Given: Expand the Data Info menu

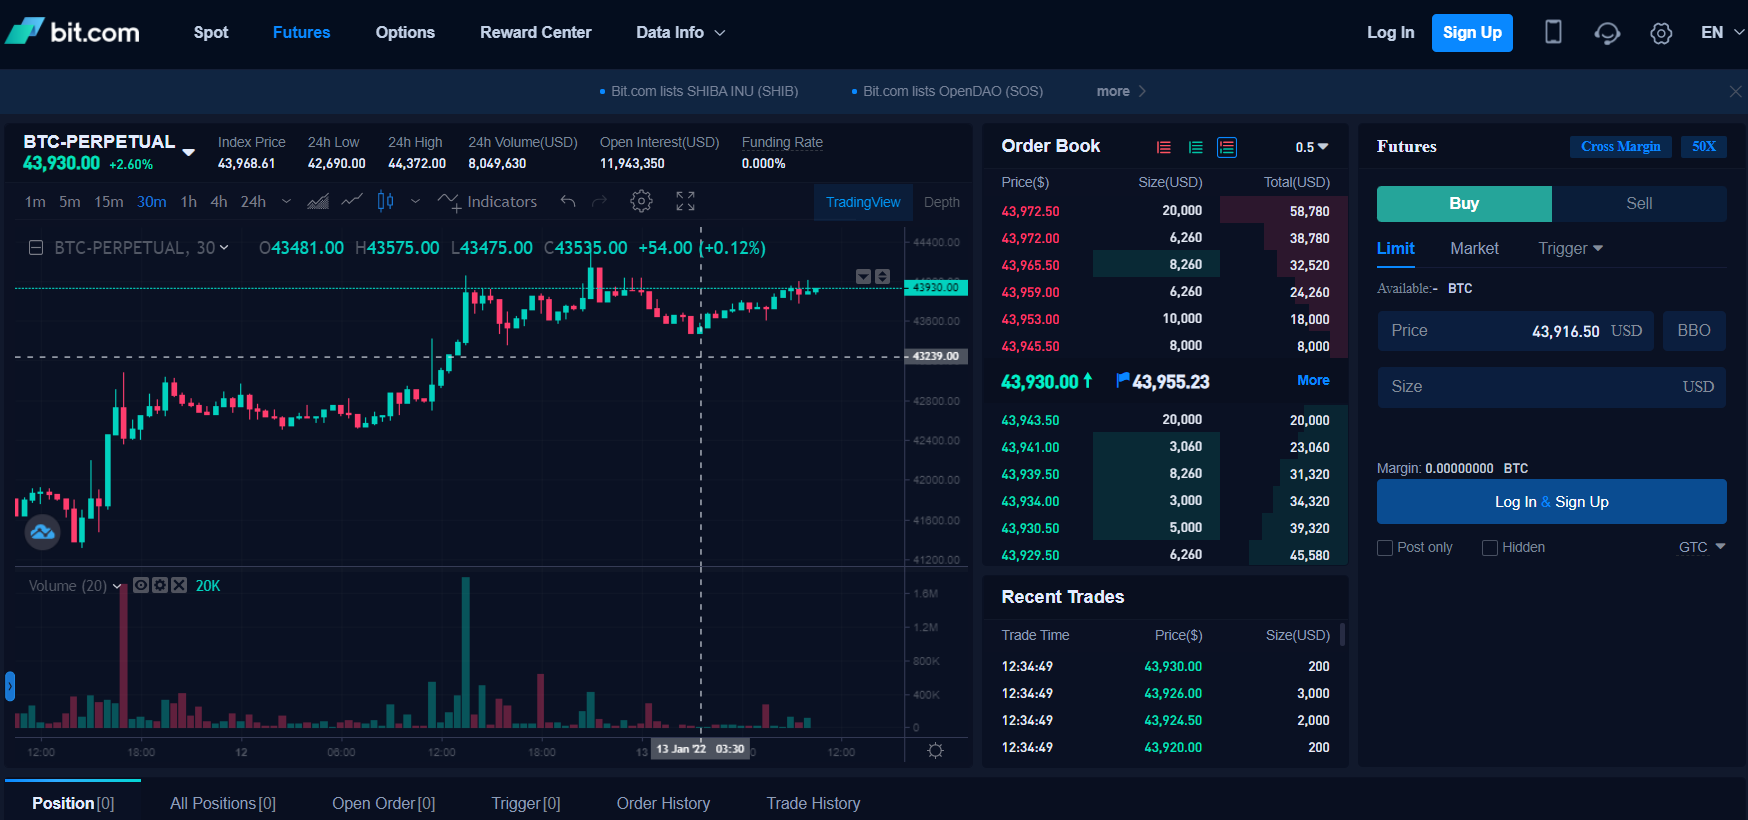Looking at the screenshot, I should pos(680,33).
